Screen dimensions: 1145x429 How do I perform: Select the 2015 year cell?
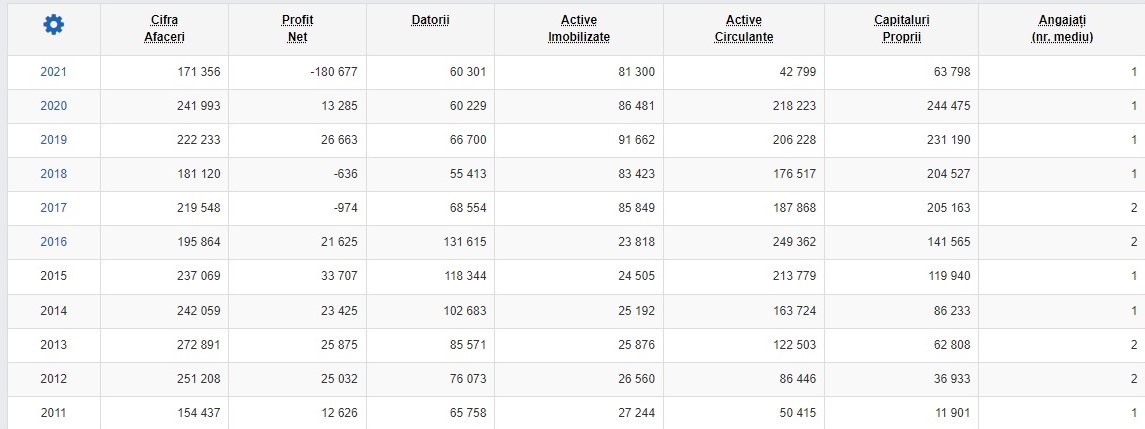pyautogui.click(x=53, y=276)
